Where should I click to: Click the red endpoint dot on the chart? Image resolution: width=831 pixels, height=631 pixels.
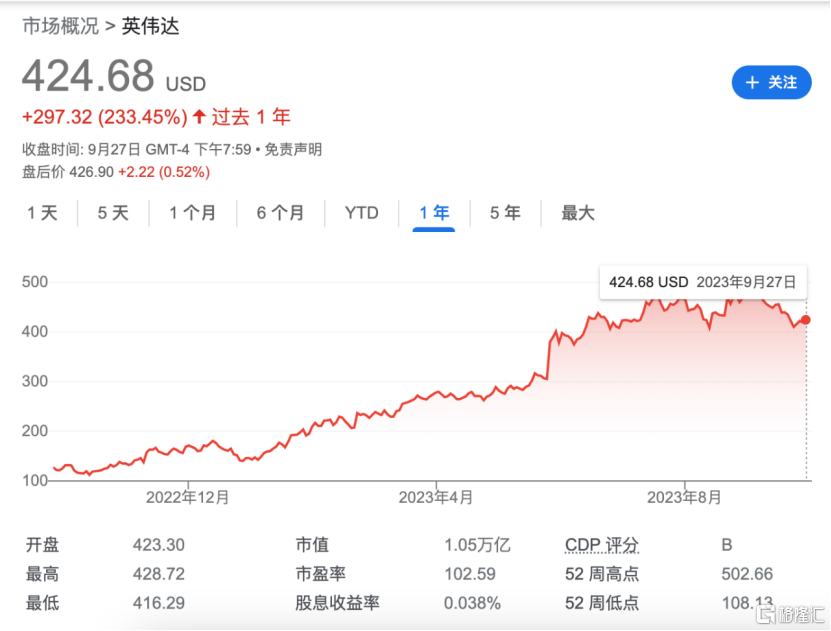[806, 320]
